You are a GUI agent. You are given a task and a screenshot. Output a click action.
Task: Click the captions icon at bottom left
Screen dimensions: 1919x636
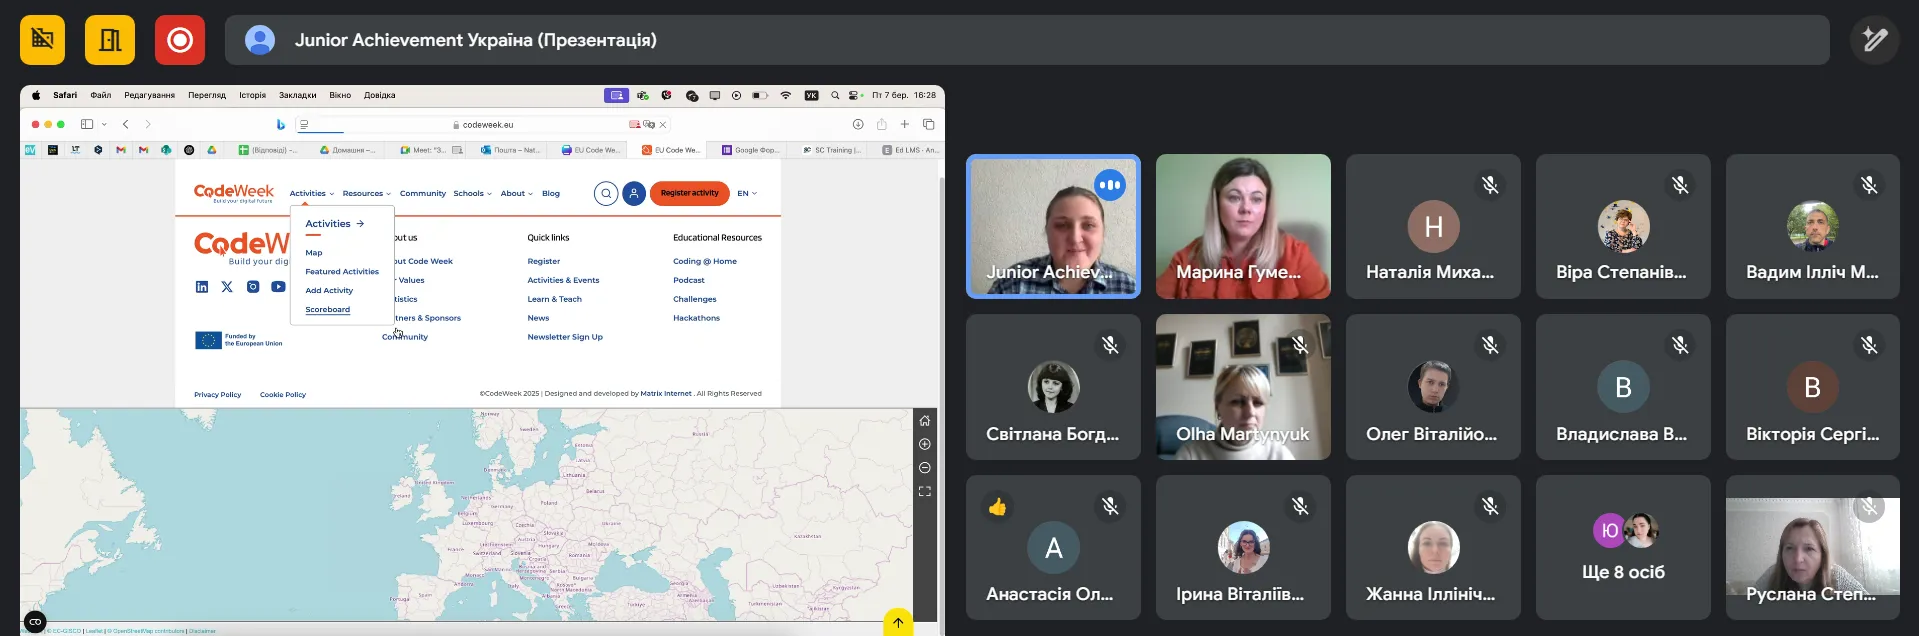(35, 622)
